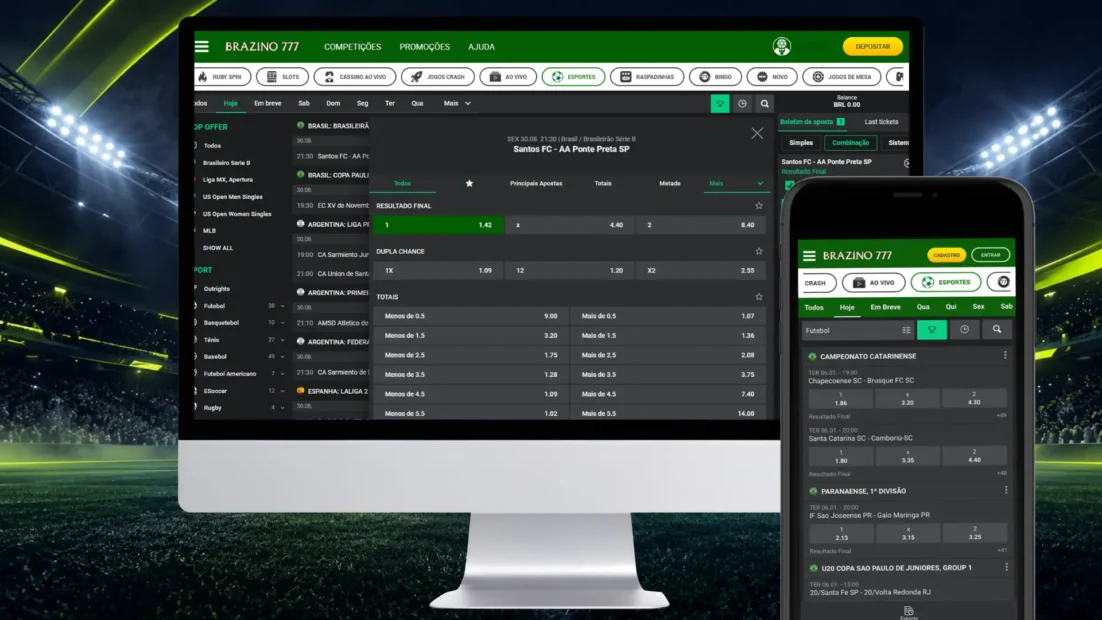Open Last tickets in bet slip panel
Image resolution: width=1102 pixels, height=620 pixels.
(881, 122)
